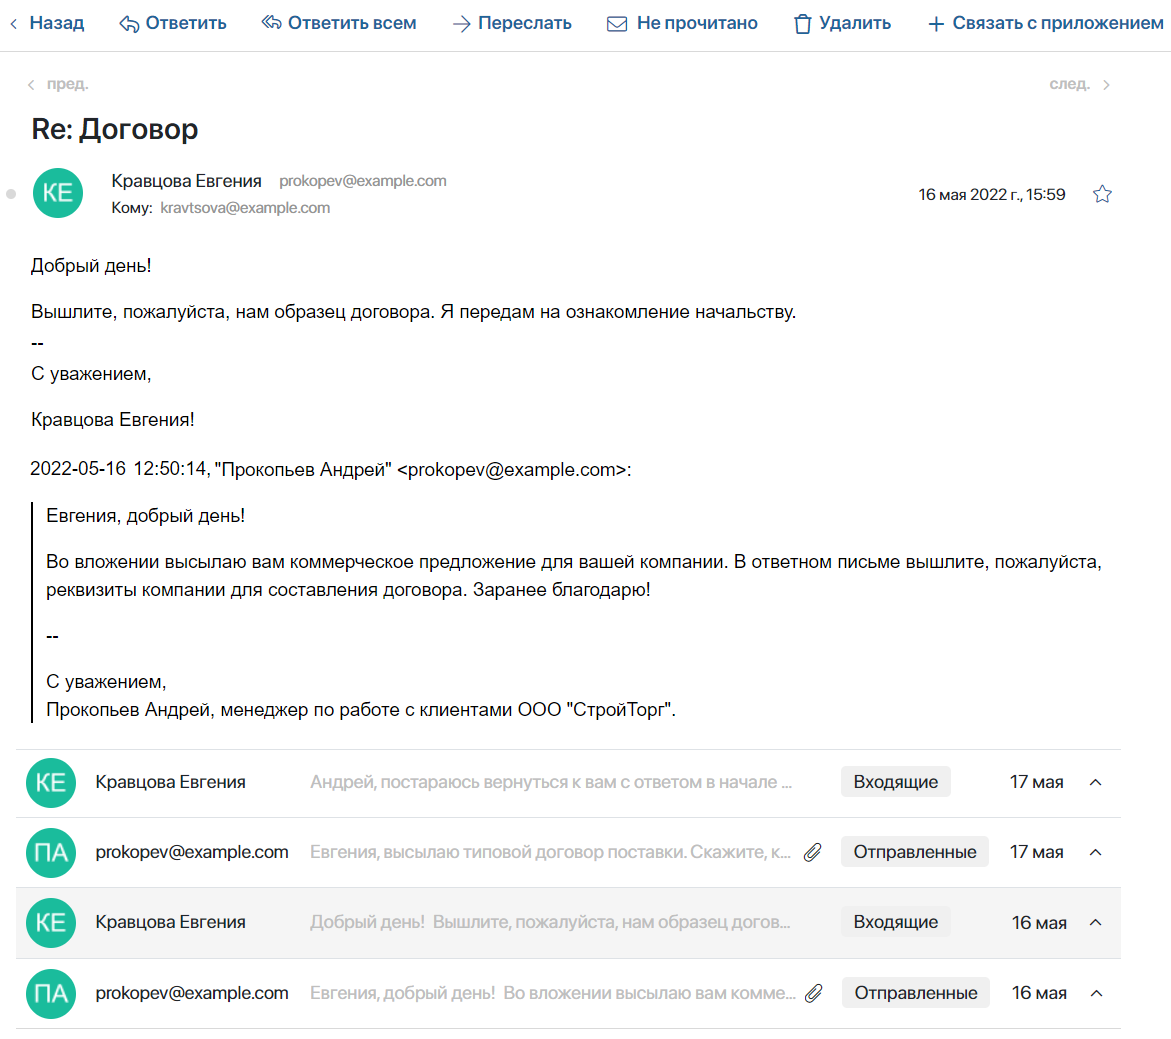This screenshot has width=1171, height=1039.
Task: Click the date 17 мая of Входящие row
Action: 1037,782
